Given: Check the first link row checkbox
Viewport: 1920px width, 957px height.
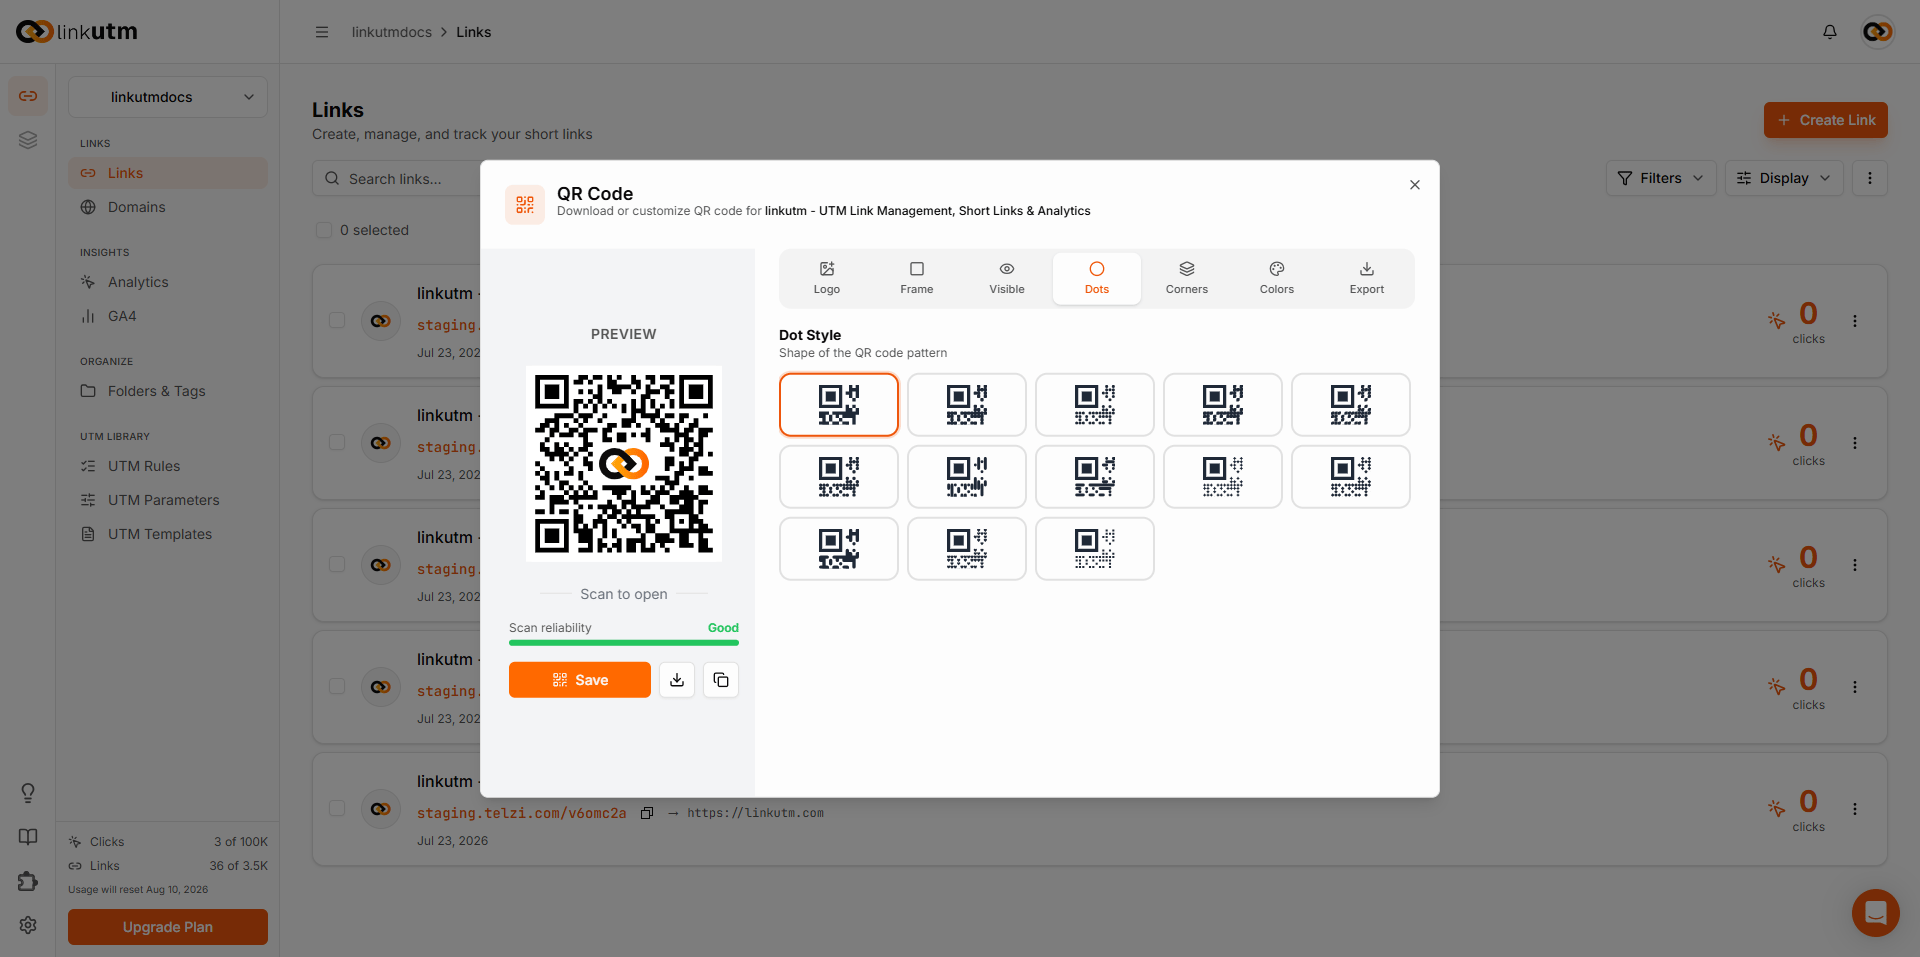Looking at the screenshot, I should pyautogui.click(x=337, y=321).
